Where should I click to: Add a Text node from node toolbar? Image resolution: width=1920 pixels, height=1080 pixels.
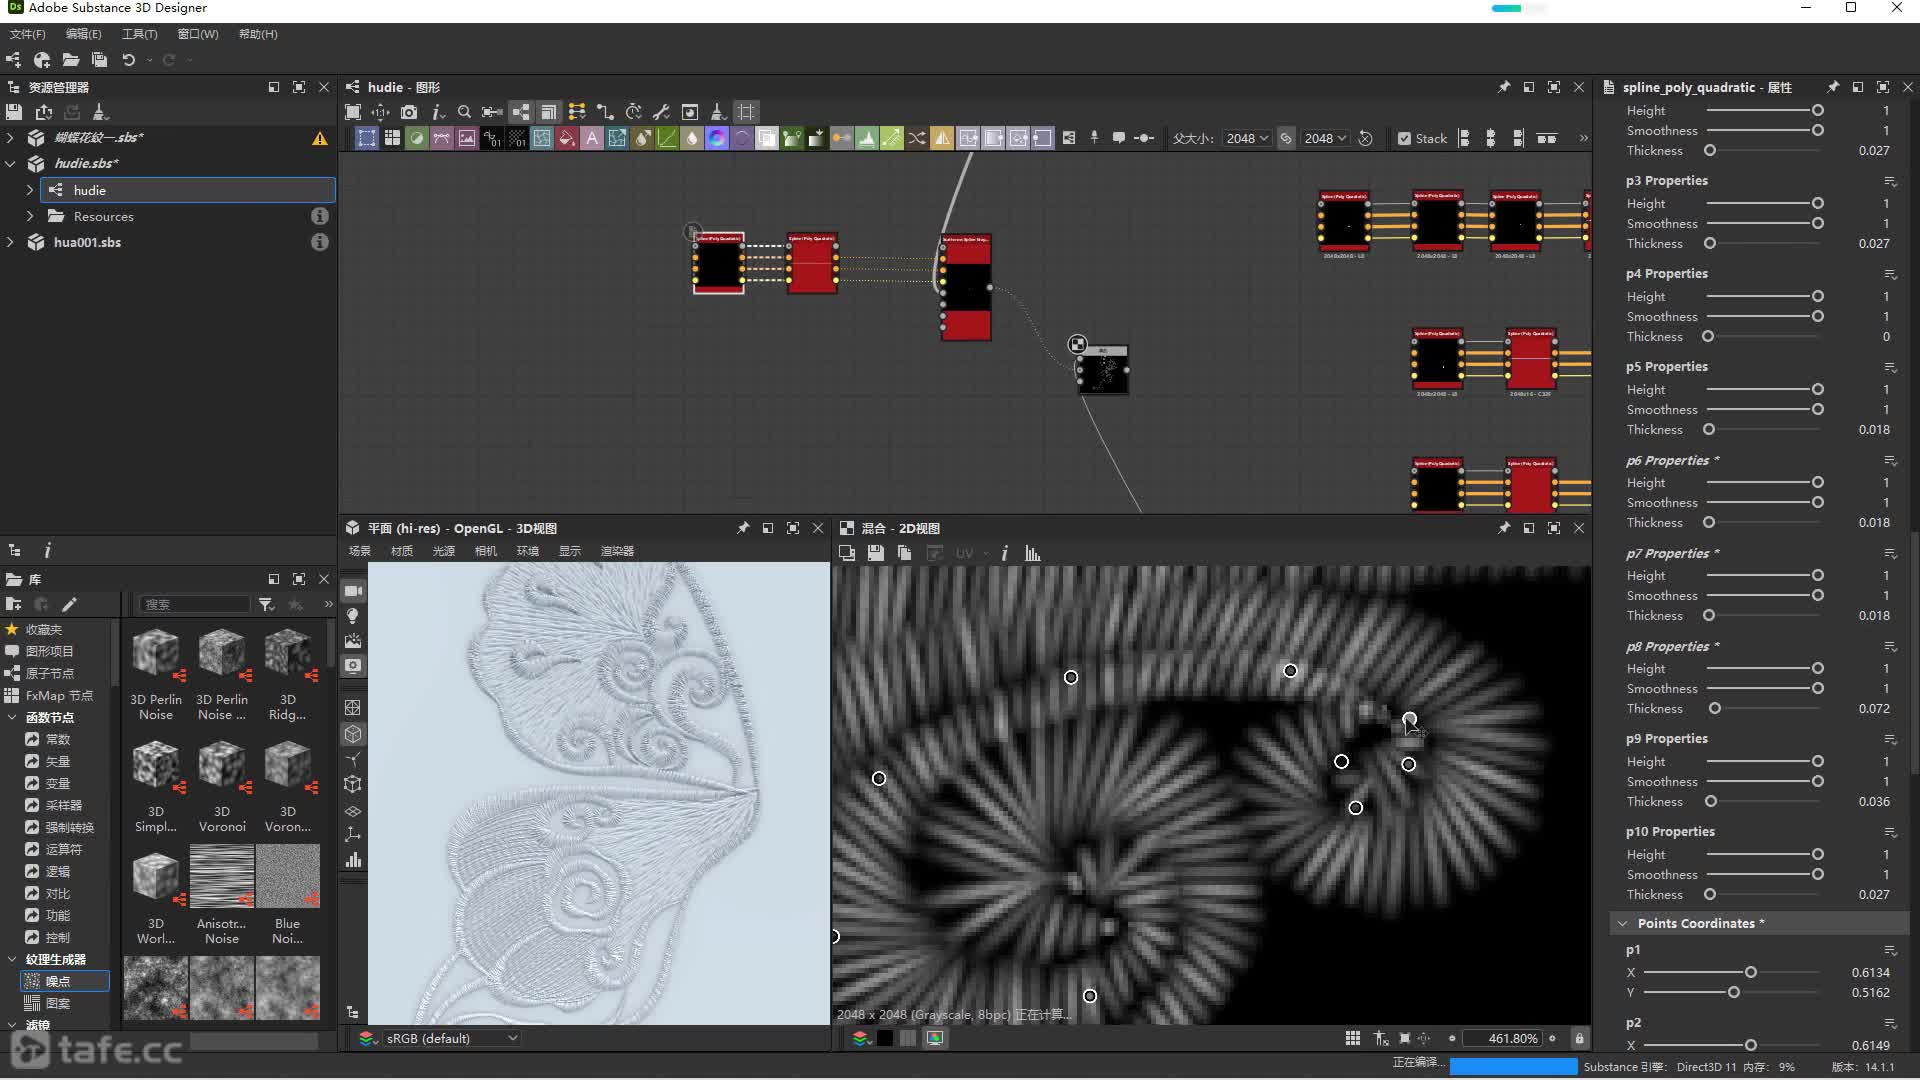click(x=592, y=138)
